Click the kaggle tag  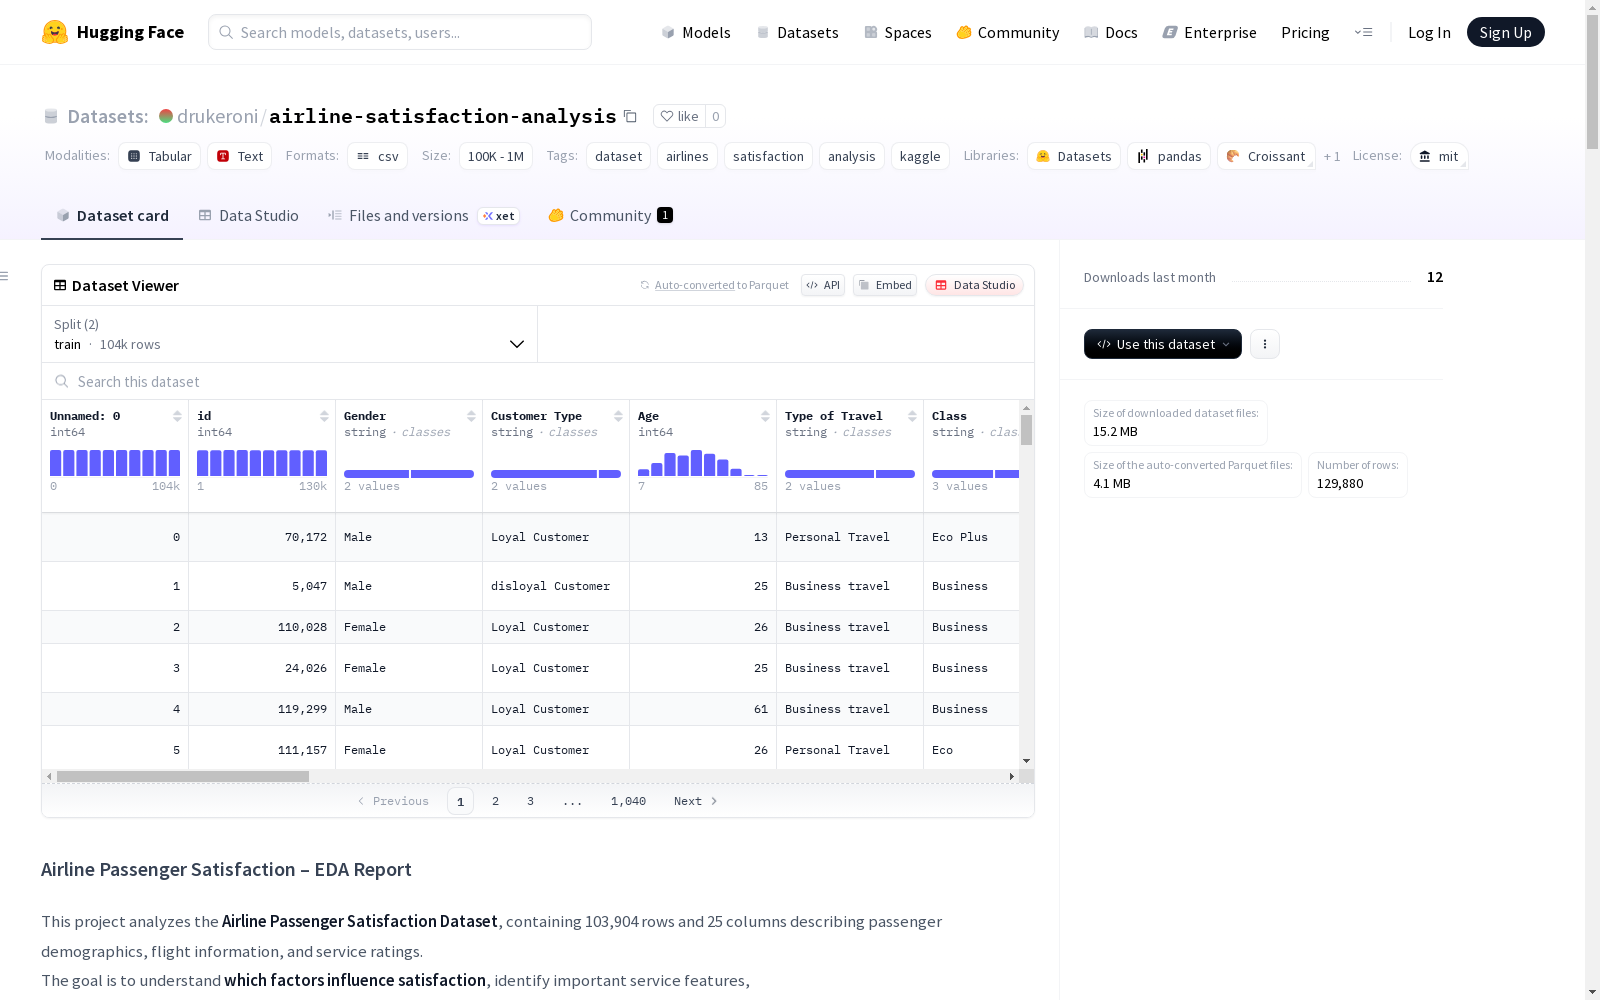[920, 156]
